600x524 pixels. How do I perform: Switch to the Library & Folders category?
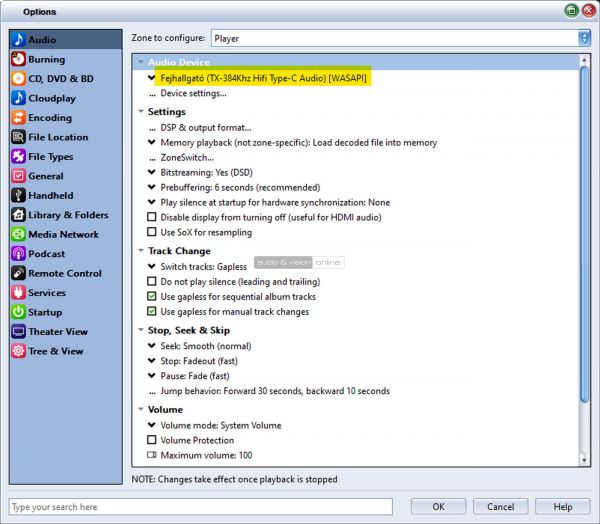tap(68, 215)
